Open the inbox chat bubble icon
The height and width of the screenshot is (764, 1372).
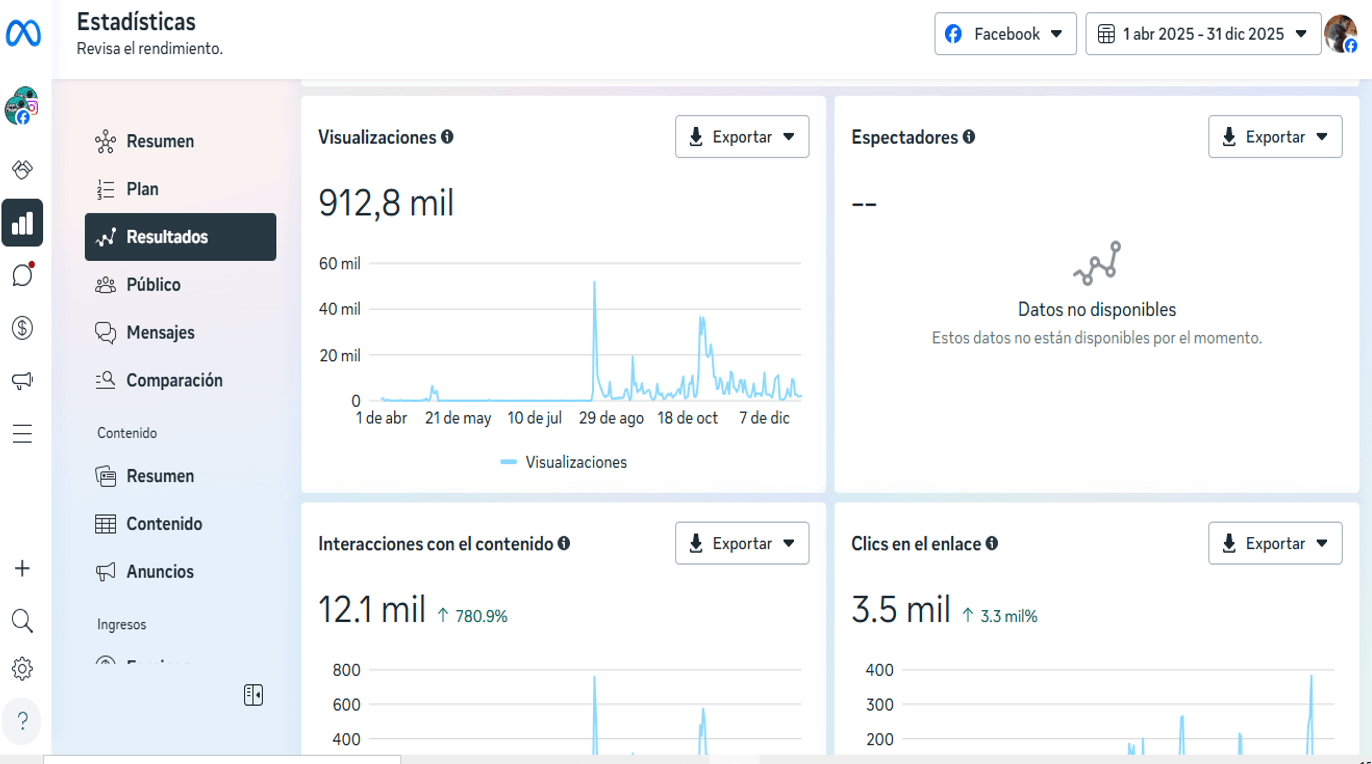point(22,275)
